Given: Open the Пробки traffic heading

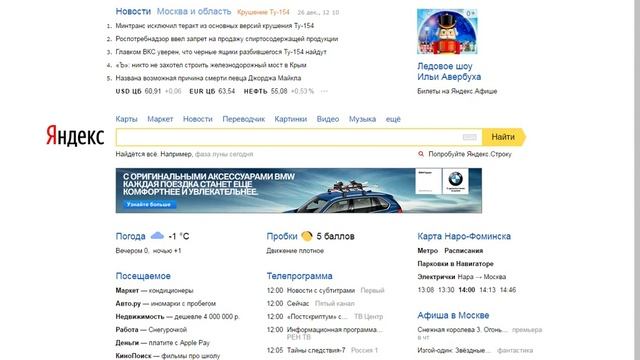Looking at the screenshot, I should pos(282,236).
